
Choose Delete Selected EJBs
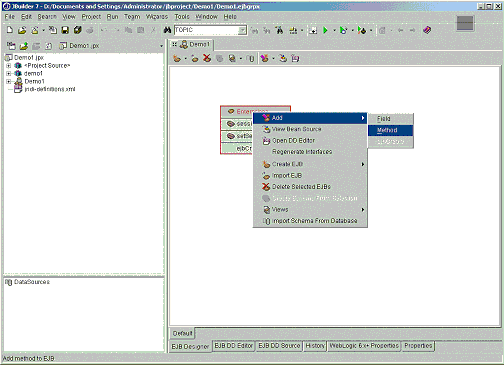(310, 187)
